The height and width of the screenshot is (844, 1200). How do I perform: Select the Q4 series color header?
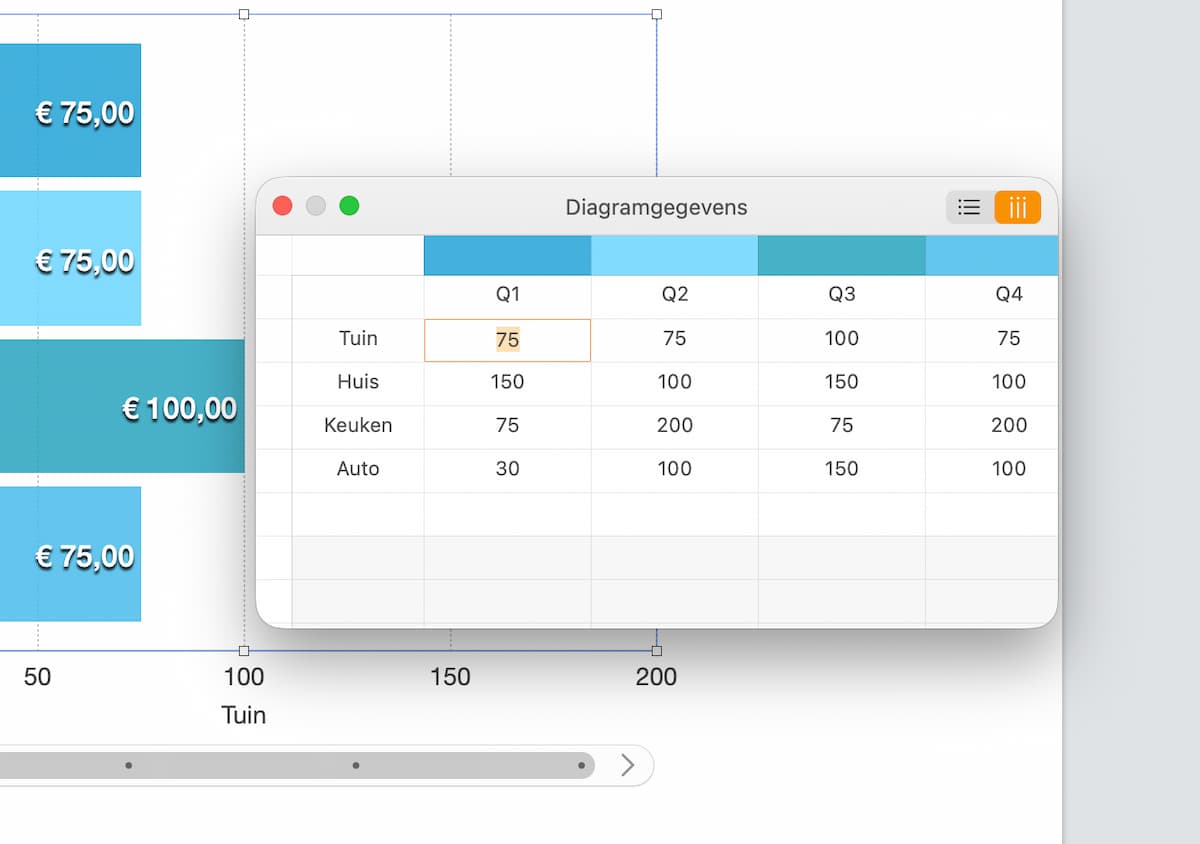[991, 256]
